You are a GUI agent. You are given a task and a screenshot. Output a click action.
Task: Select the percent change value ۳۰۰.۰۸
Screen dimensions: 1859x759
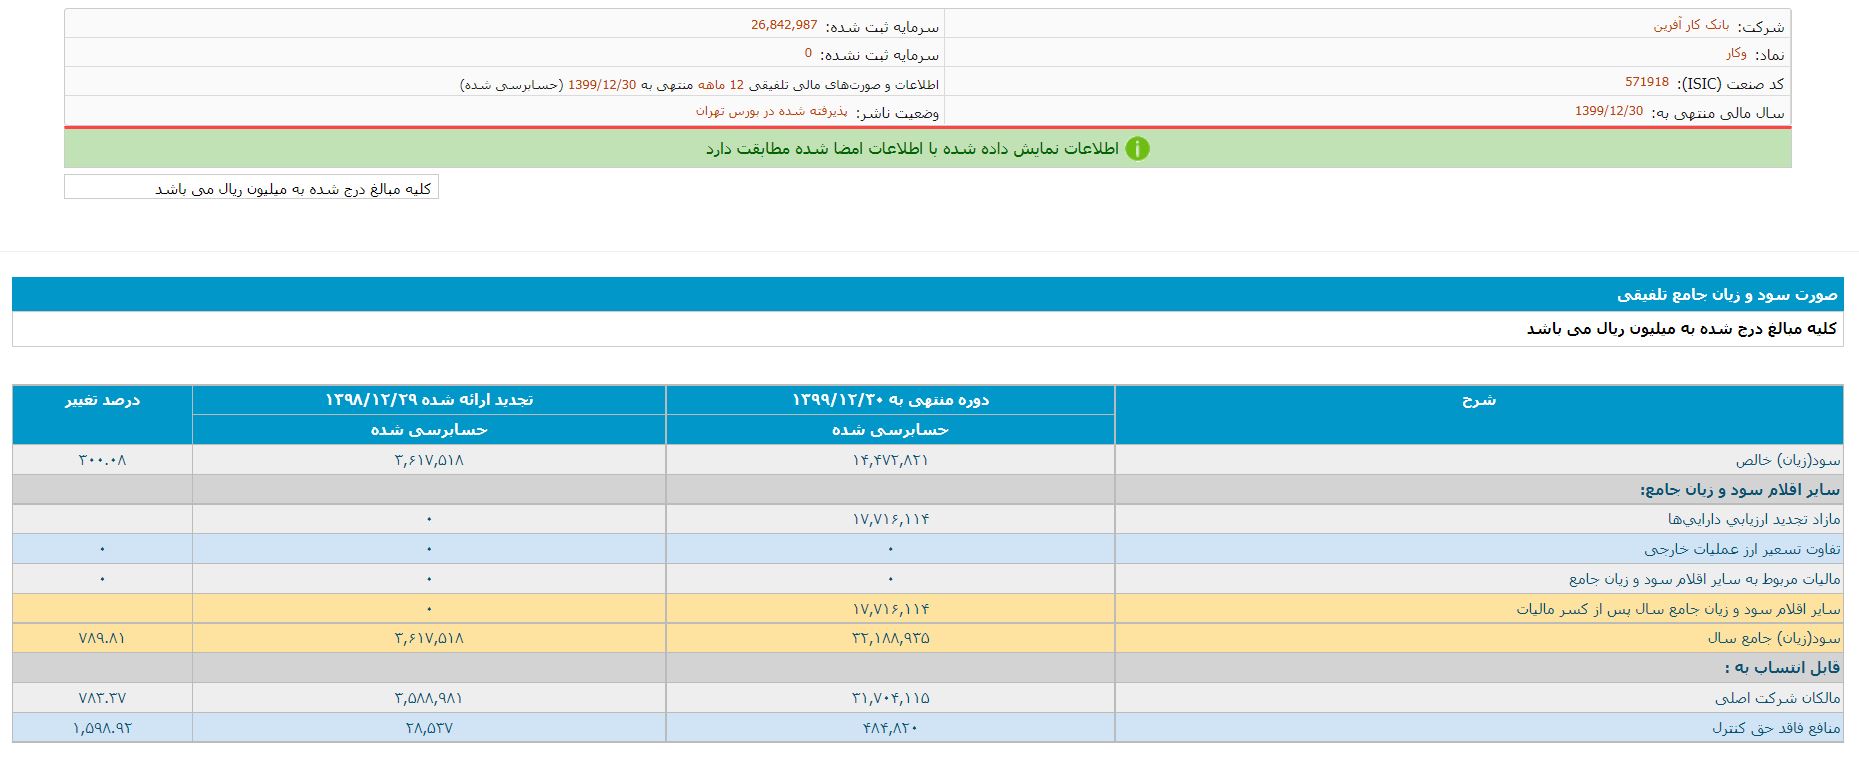pyautogui.click(x=102, y=460)
